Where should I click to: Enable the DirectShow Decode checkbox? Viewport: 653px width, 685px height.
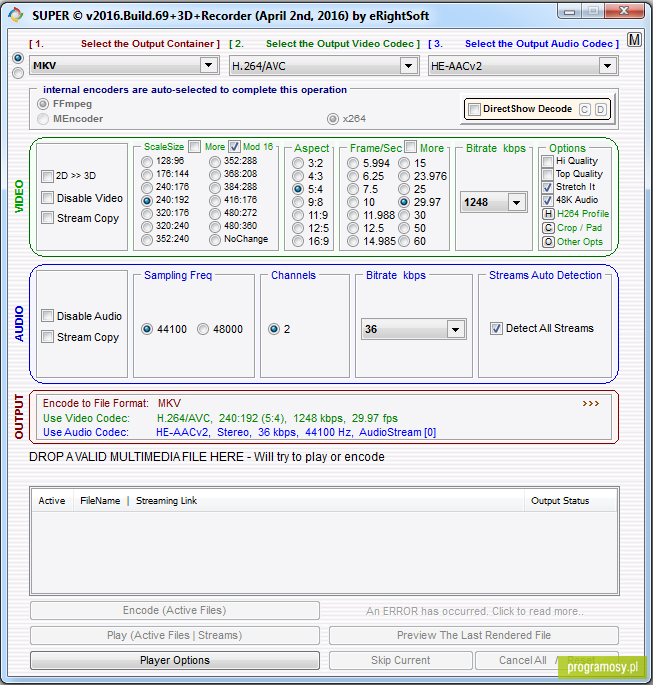(x=474, y=109)
